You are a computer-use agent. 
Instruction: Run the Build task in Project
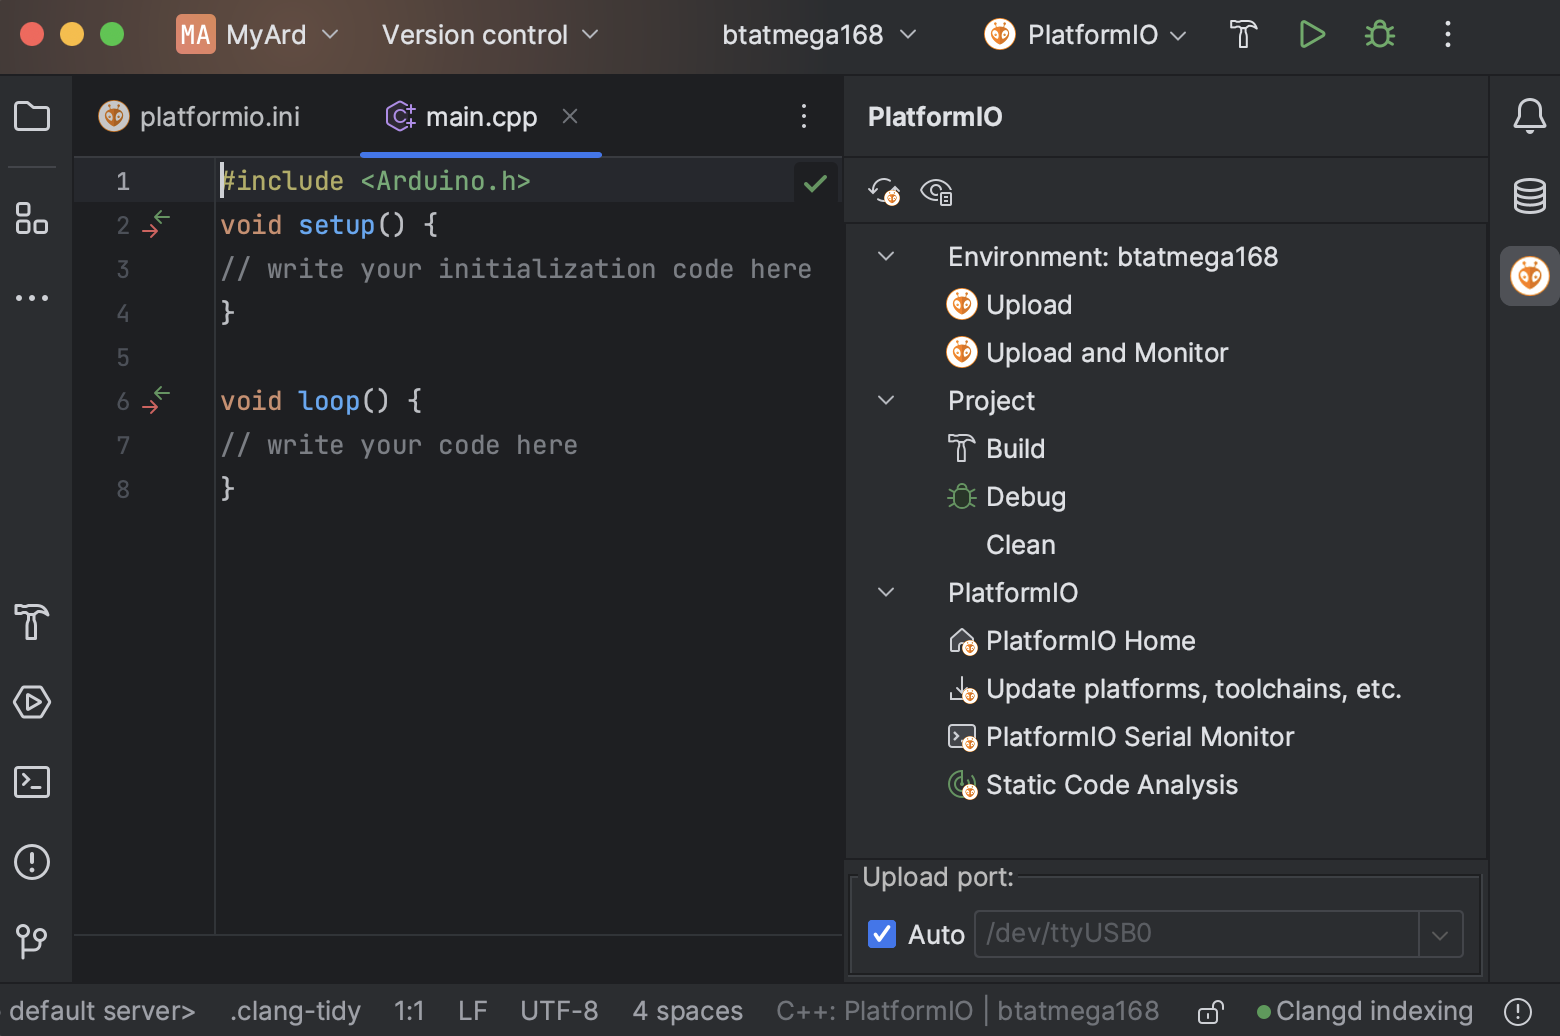coord(996,448)
